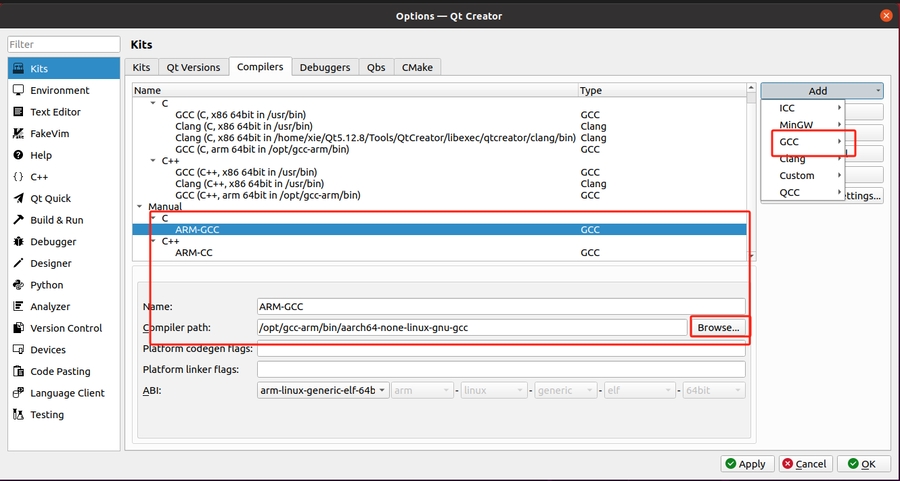Click the compiler Name input field

(x=500, y=306)
